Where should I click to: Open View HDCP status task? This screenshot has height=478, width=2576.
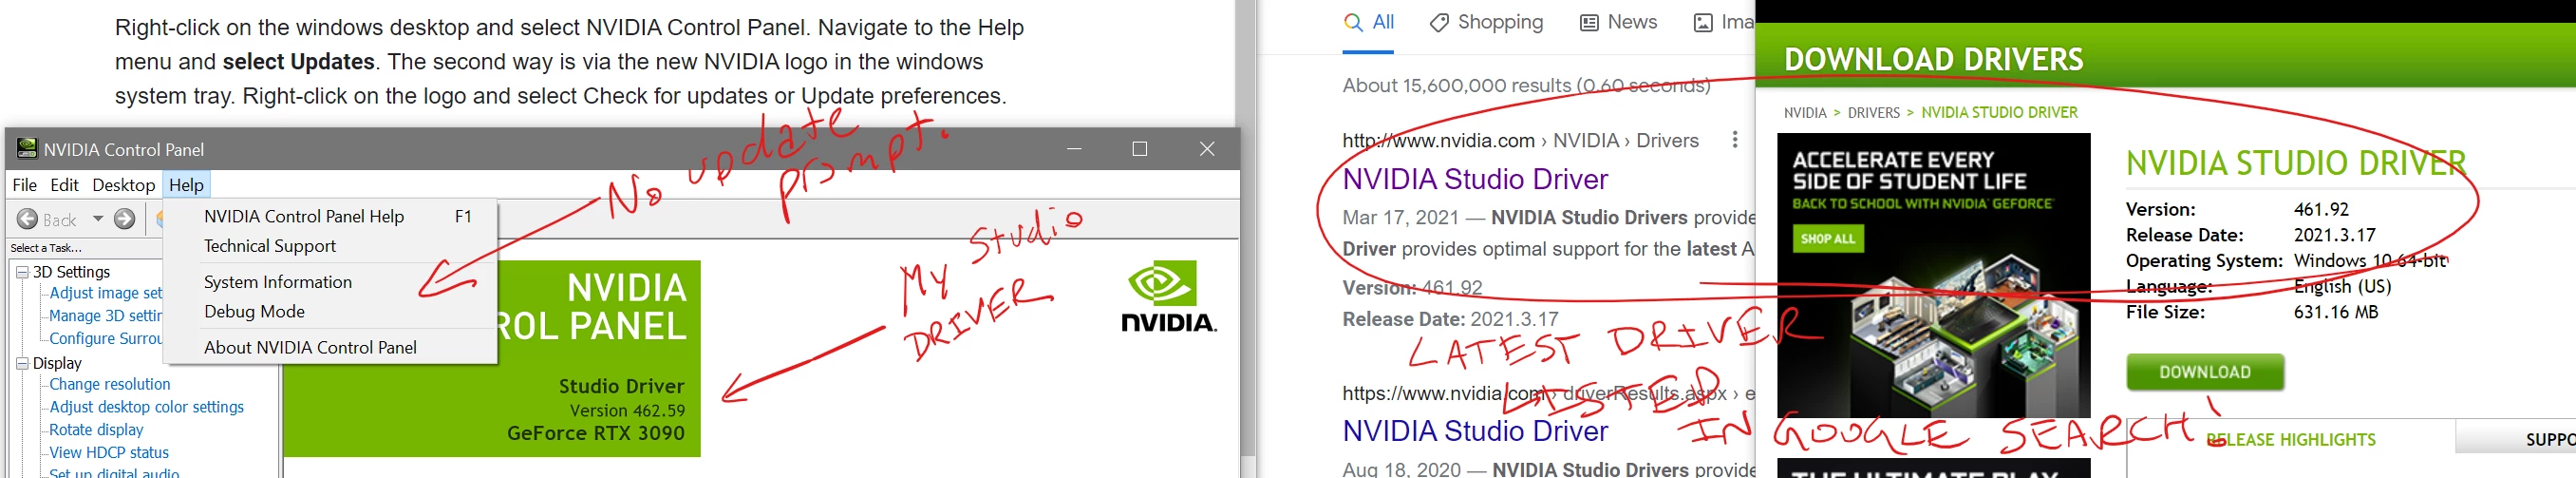pos(109,453)
